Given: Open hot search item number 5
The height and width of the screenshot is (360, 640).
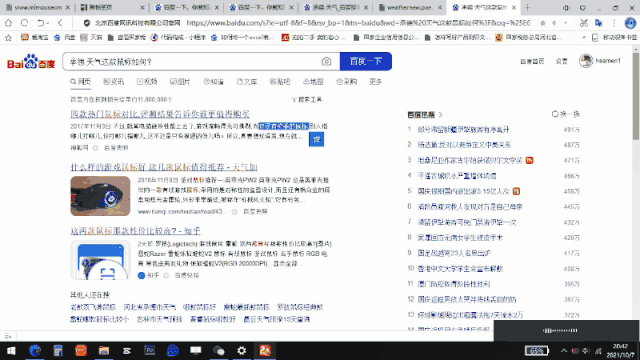Looking at the screenshot, I should click(463, 191).
